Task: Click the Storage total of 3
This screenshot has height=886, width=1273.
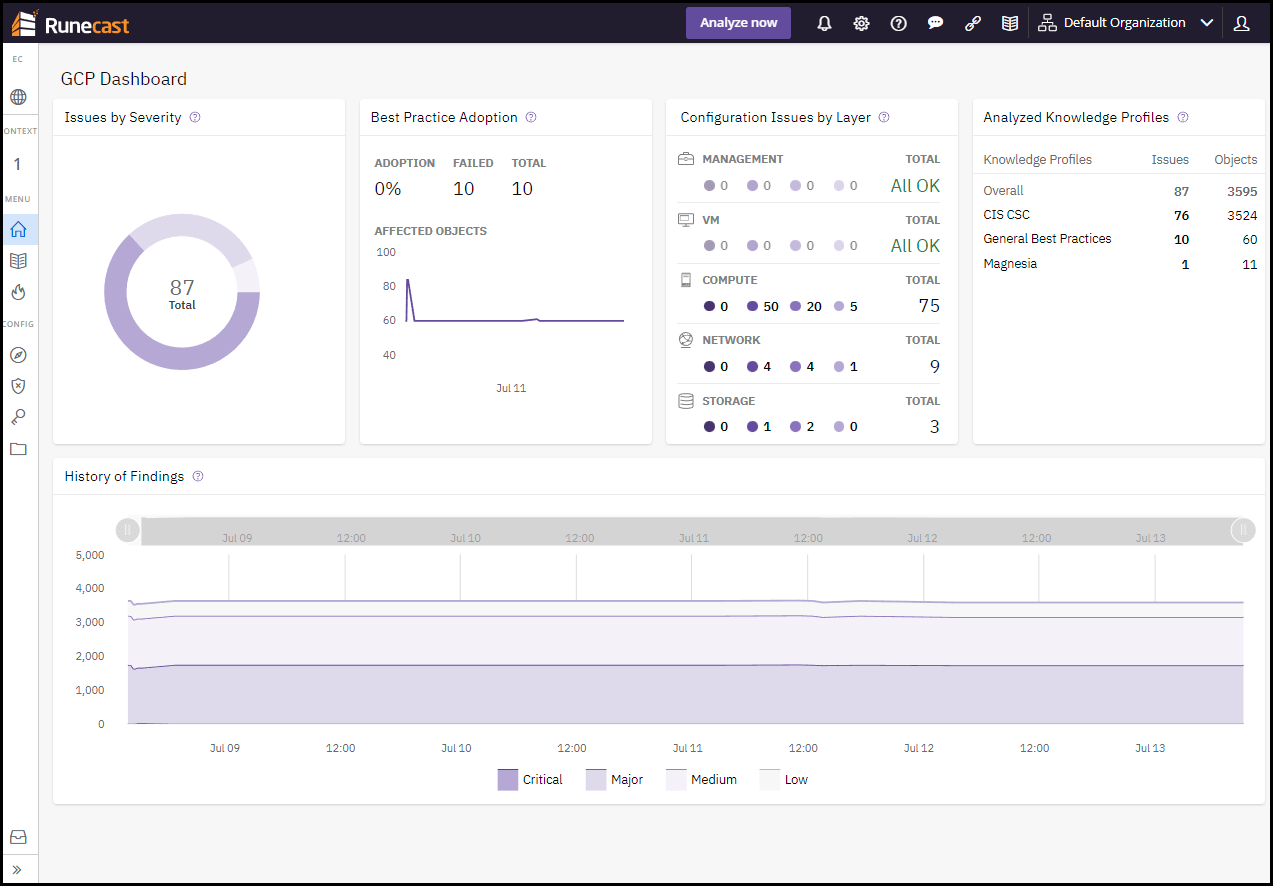Action: point(935,427)
